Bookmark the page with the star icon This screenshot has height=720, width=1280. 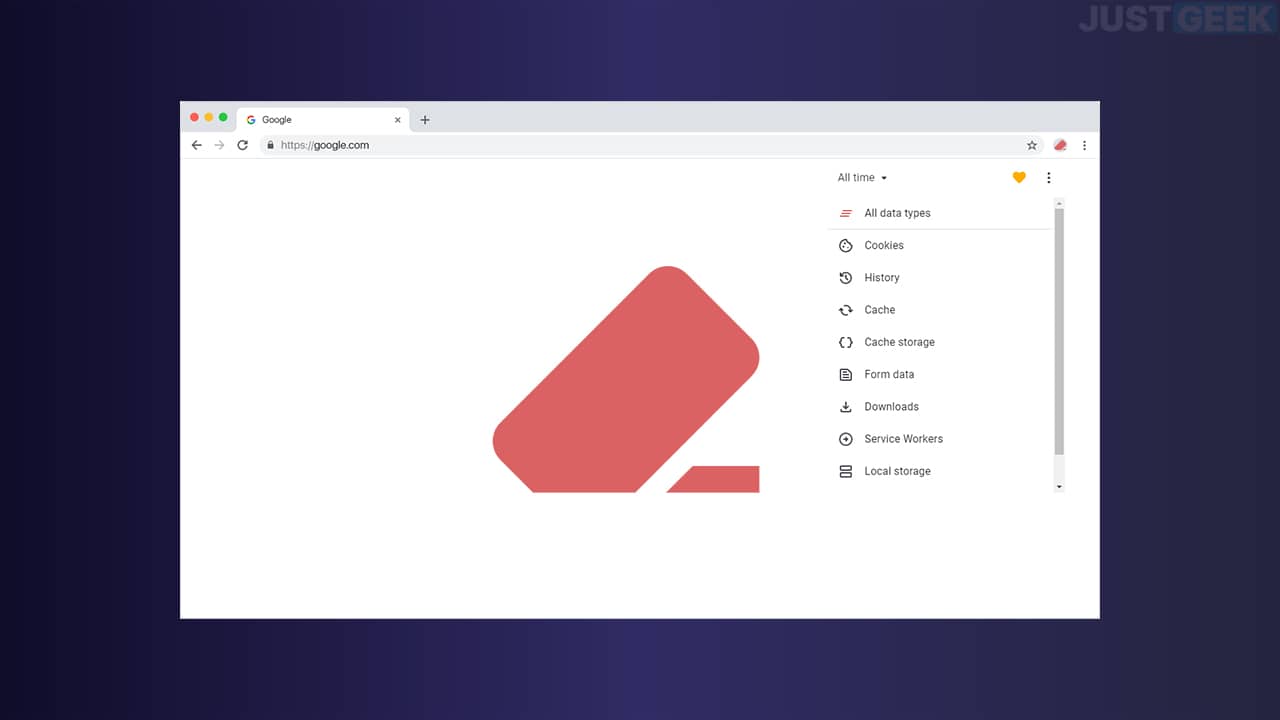coord(1032,145)
